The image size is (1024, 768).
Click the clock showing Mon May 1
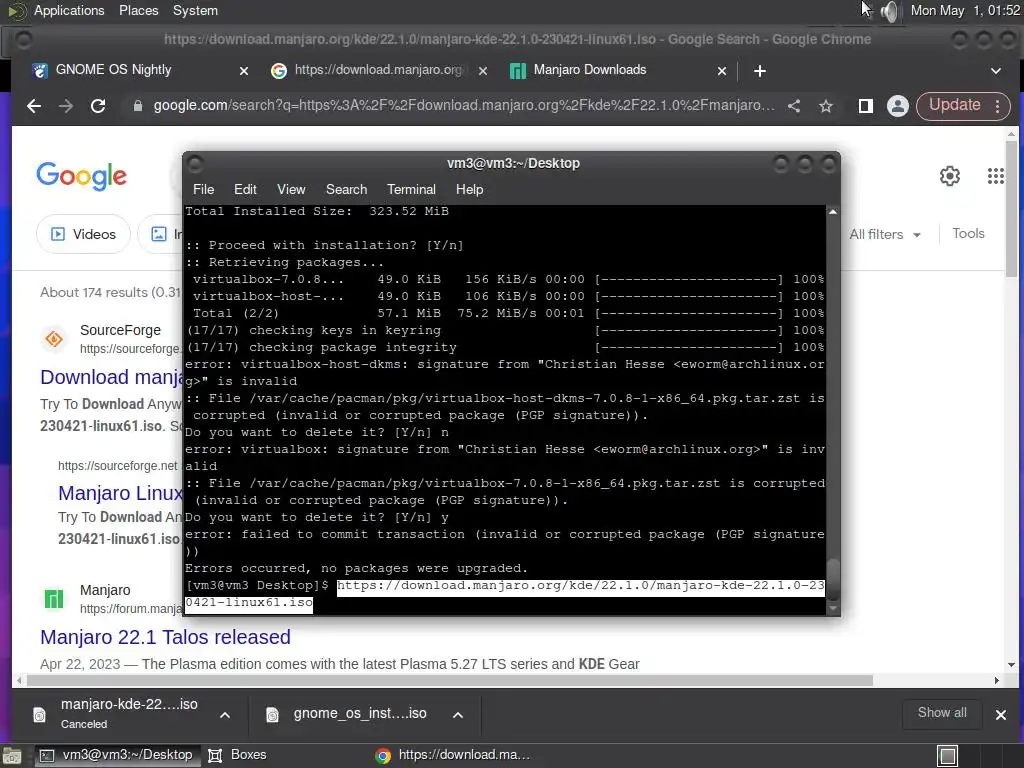[x=965, y=10]
